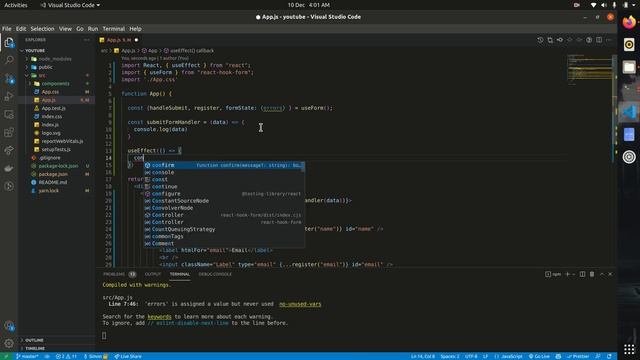The image size is (640, 360).
Task: Expand the components folder
Action: click(55, 84)
